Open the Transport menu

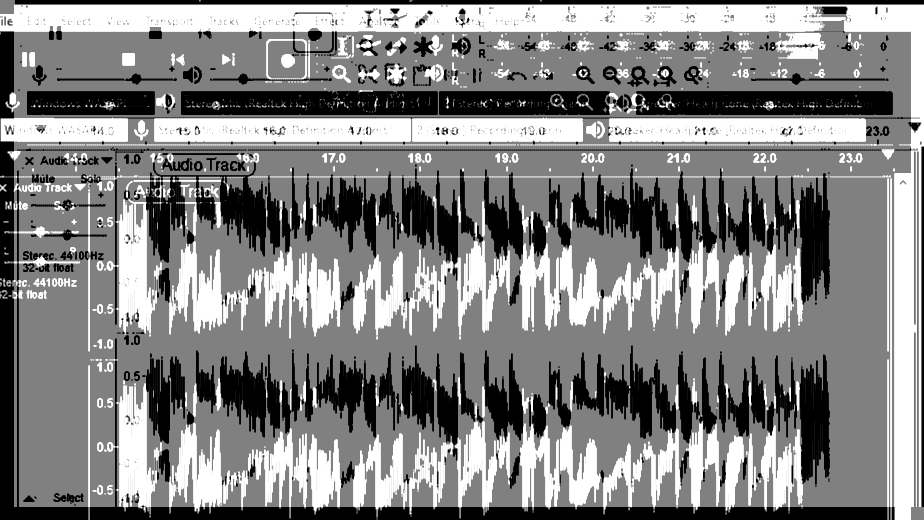point(169,20)
